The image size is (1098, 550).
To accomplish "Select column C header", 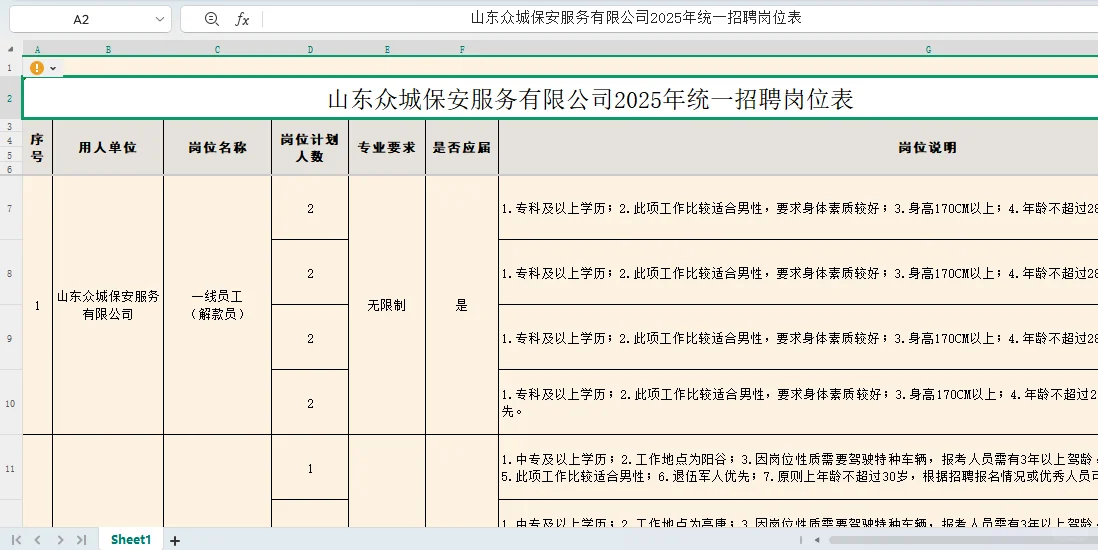I will pos(217,49).
